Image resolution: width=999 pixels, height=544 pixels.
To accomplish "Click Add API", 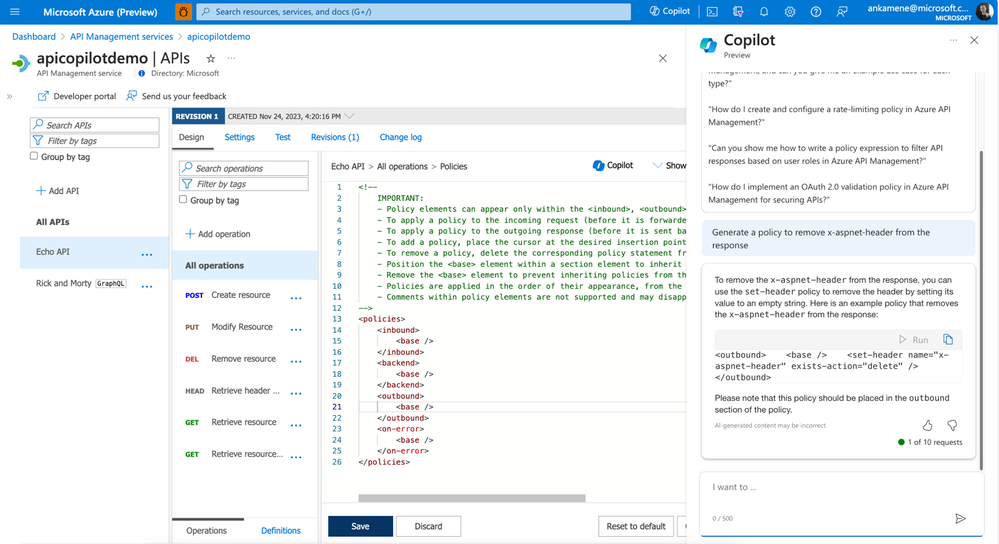I will 57,190.
